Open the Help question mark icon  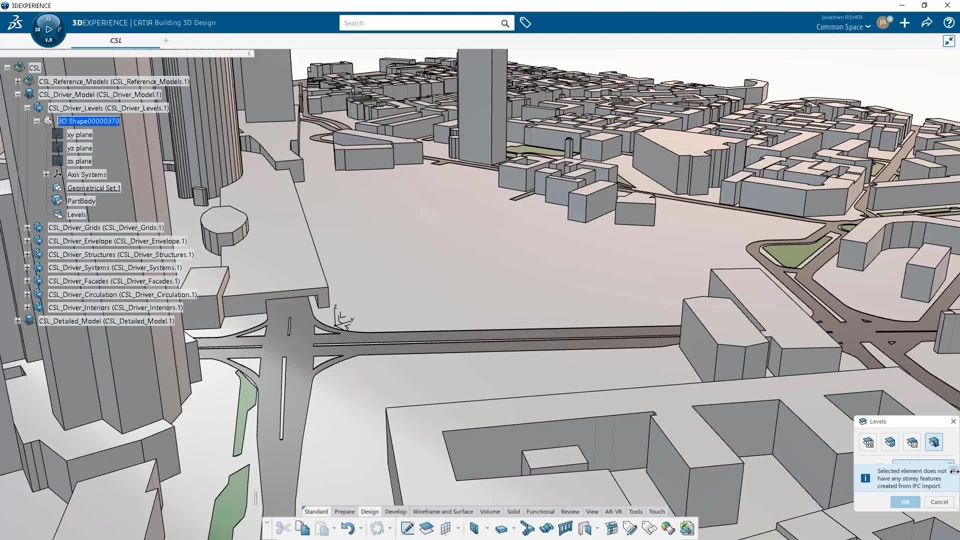[949, 23]
